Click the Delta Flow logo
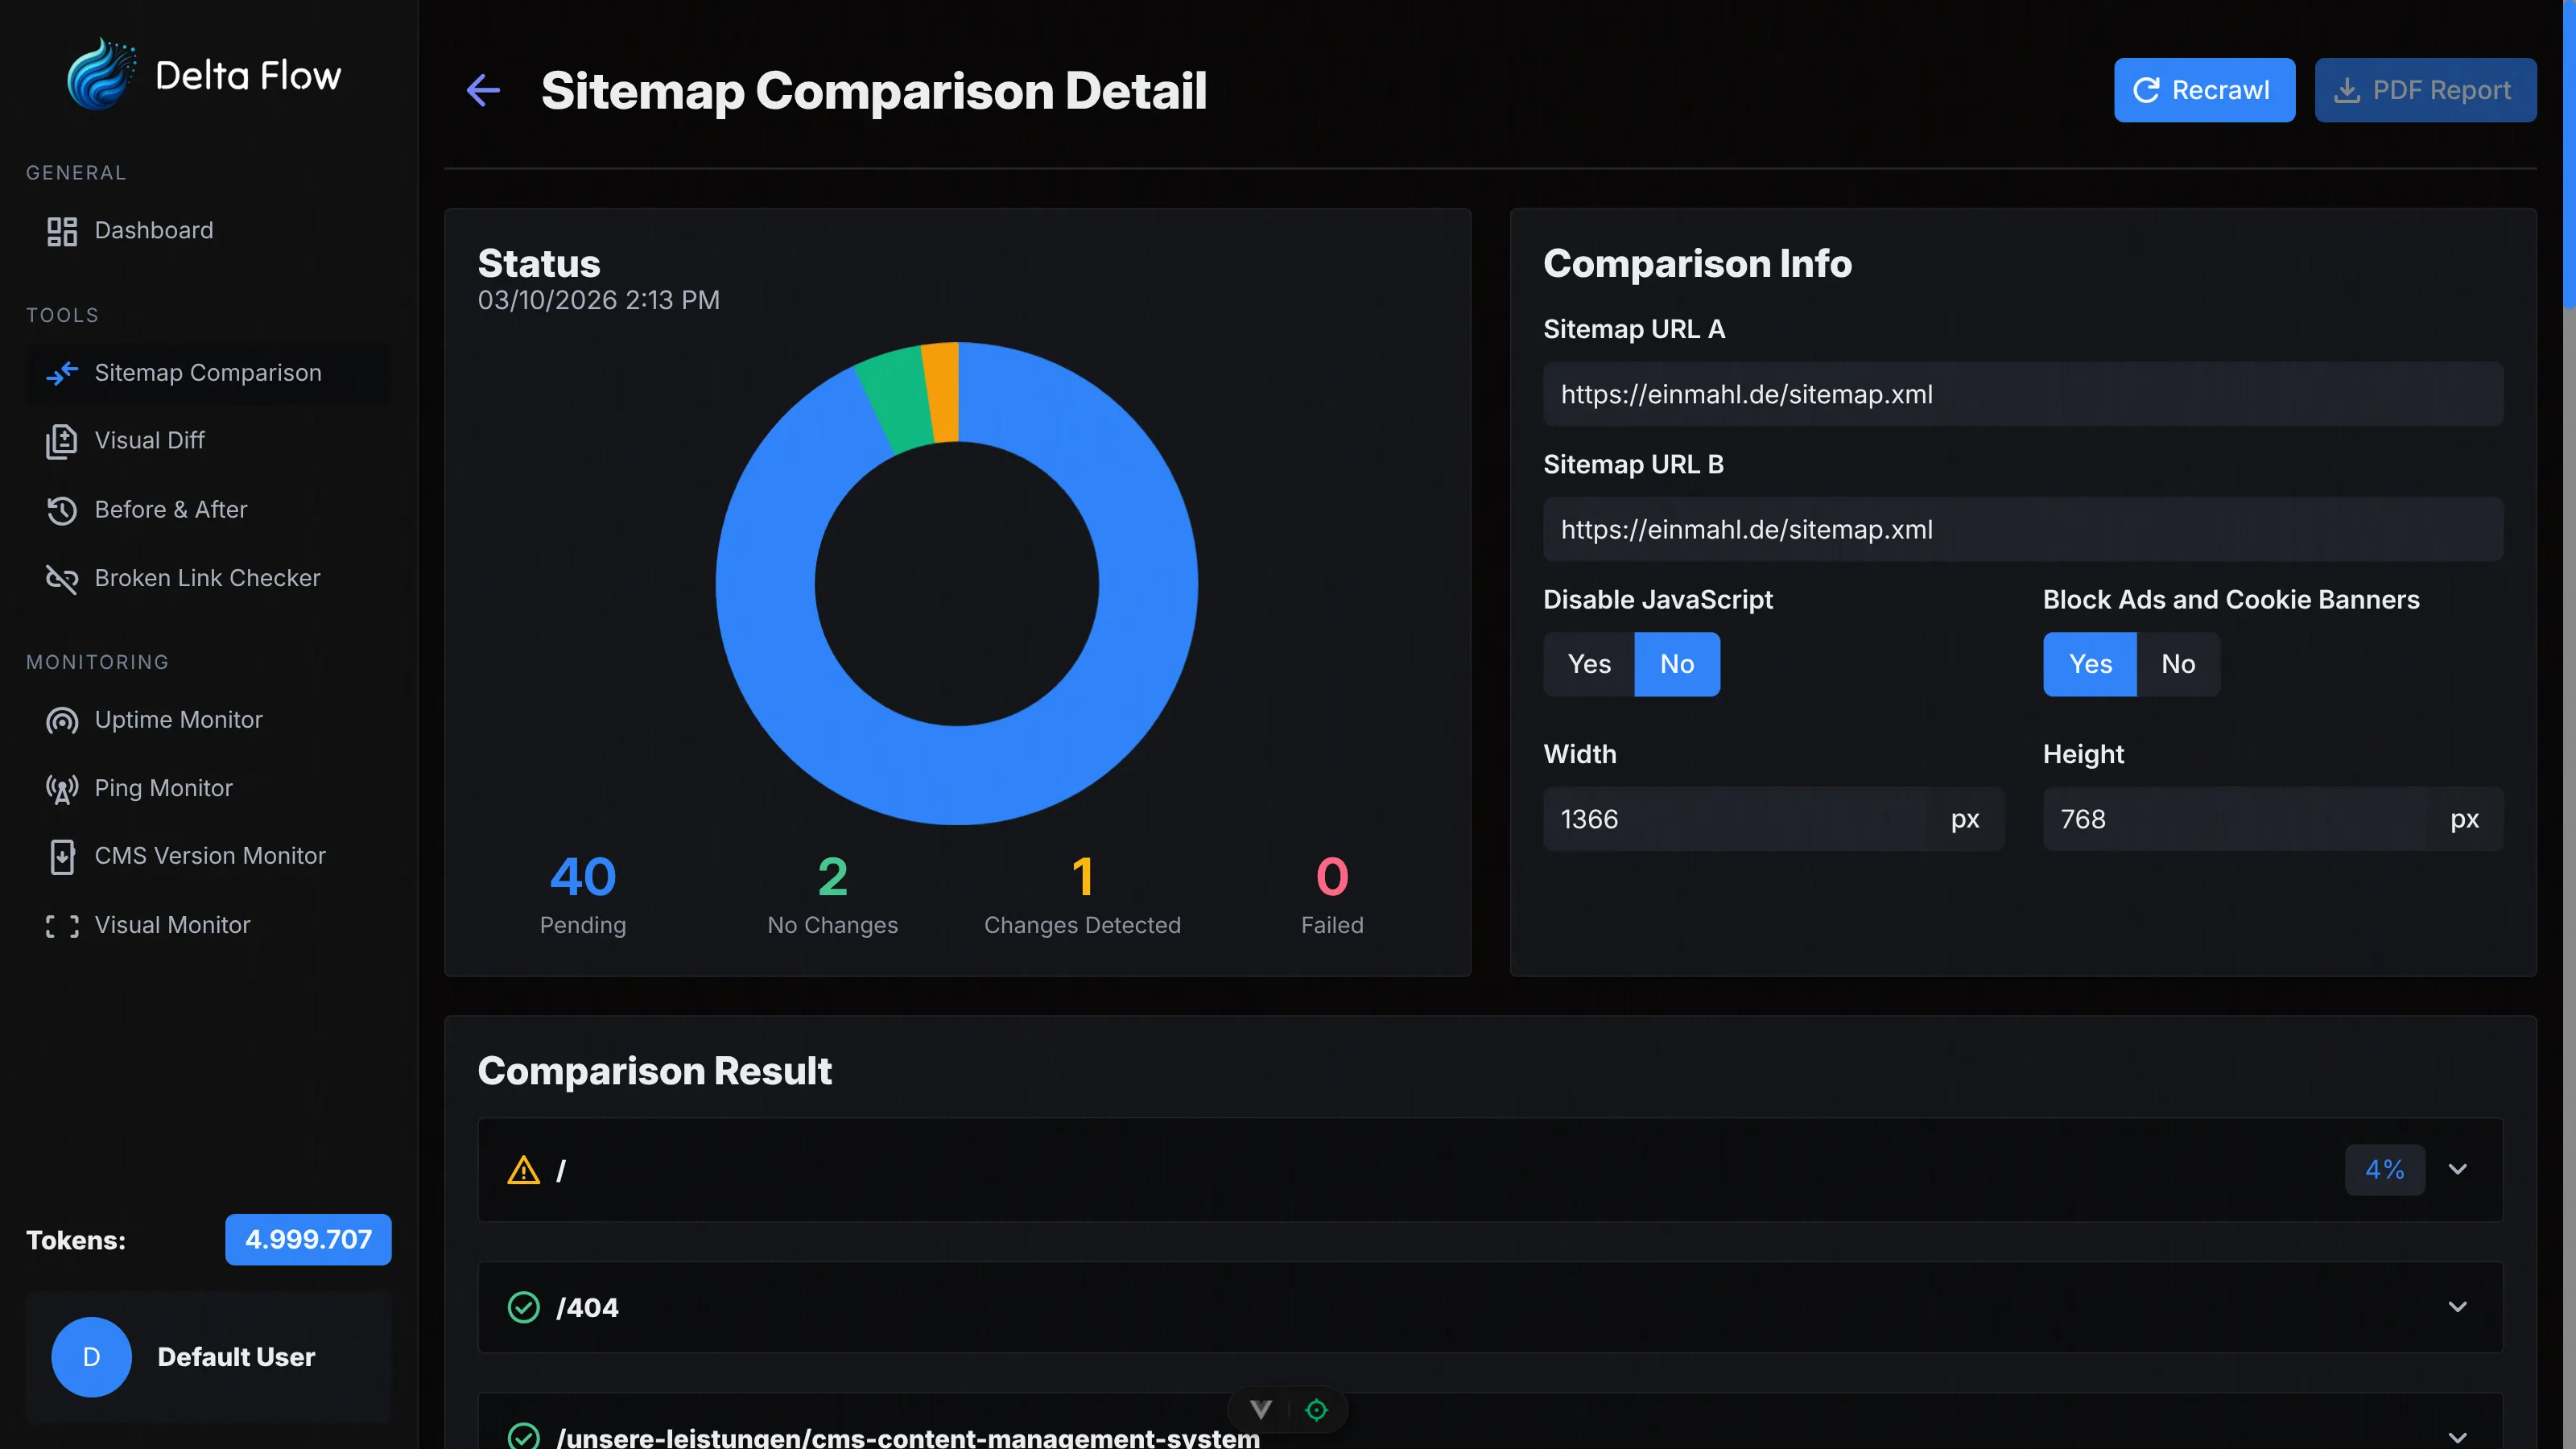This screenshot has width=2576, height=1449. [x=100, y=75]
